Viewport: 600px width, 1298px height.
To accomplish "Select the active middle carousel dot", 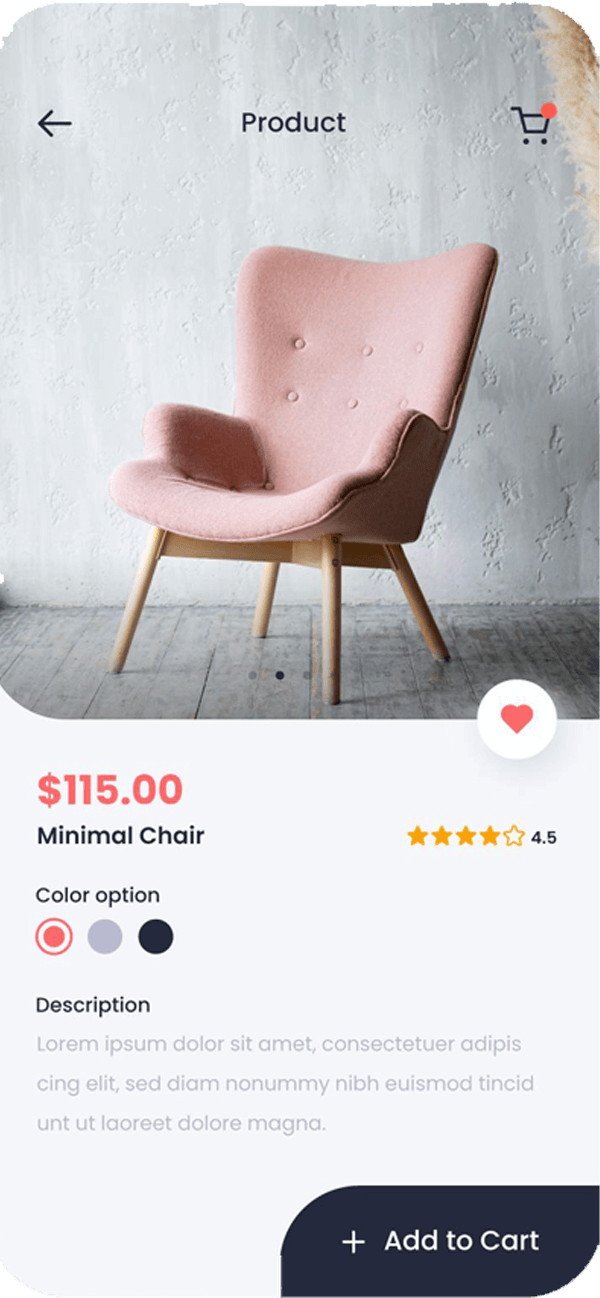I will tap(280, 675).
